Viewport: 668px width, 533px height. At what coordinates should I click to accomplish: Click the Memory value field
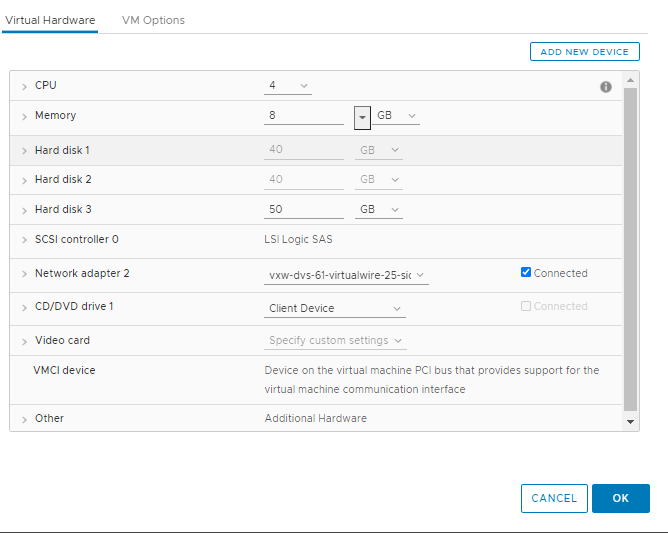click(304, 115)
